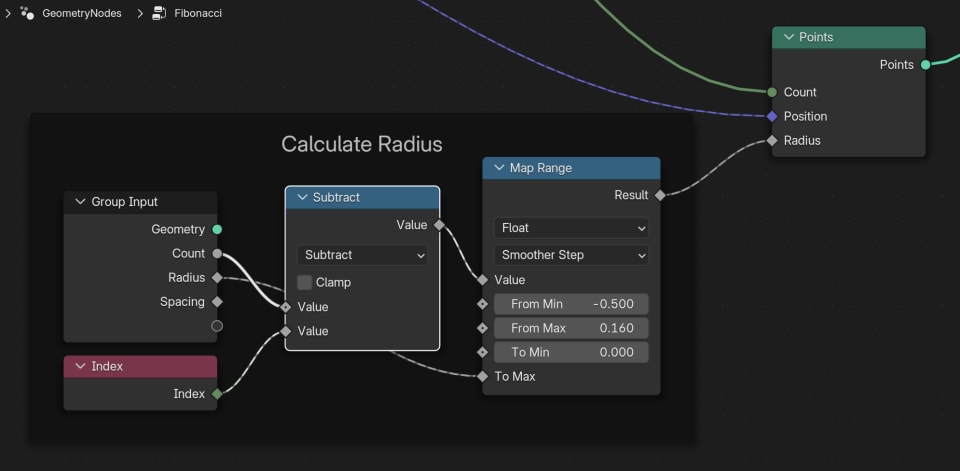Click the From Min value field
This screenshot has width=960, height=471.
(571, 304)
